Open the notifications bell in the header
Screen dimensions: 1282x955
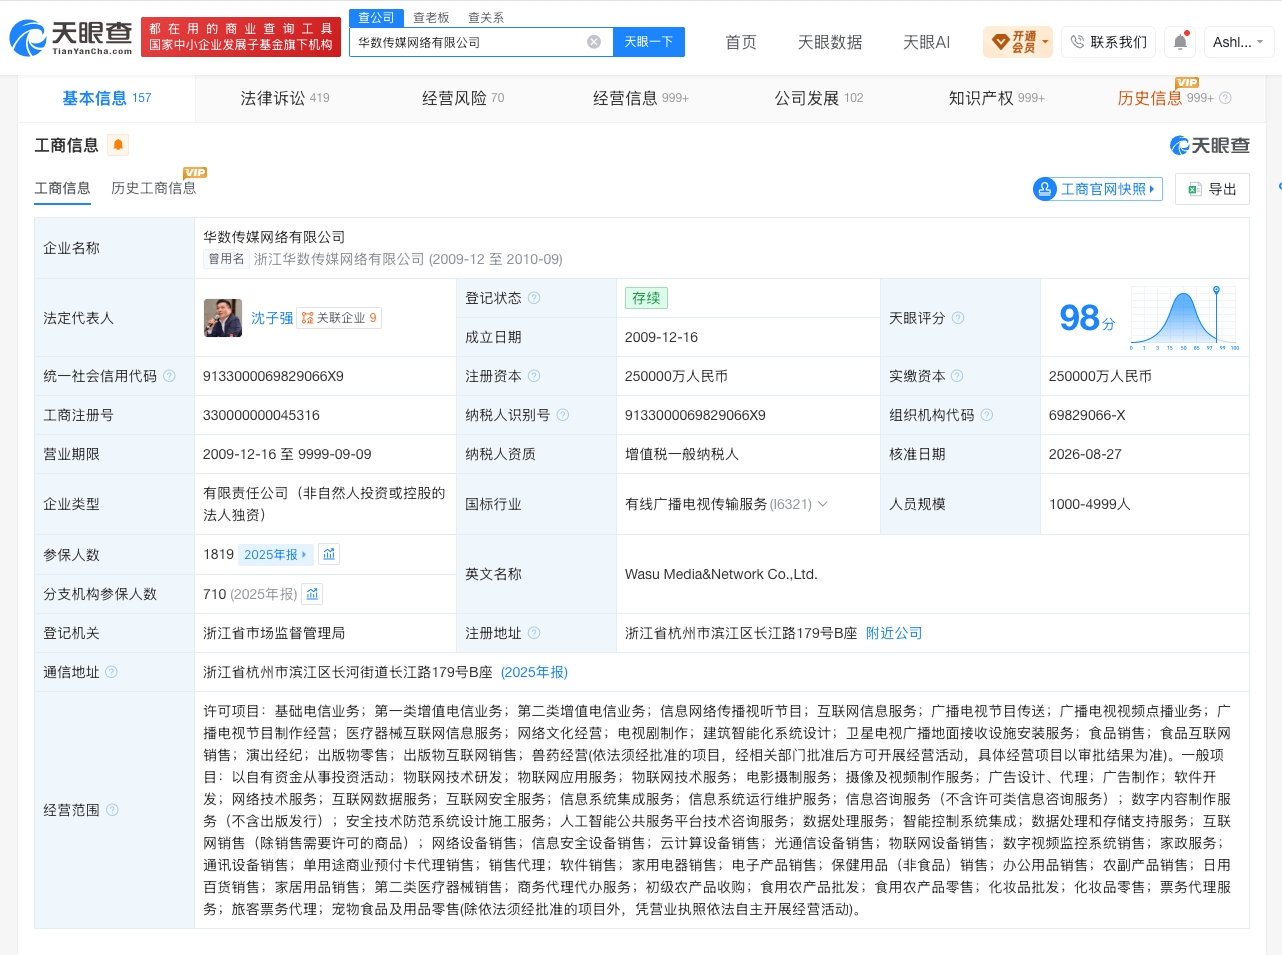[x=1181, y=42]
